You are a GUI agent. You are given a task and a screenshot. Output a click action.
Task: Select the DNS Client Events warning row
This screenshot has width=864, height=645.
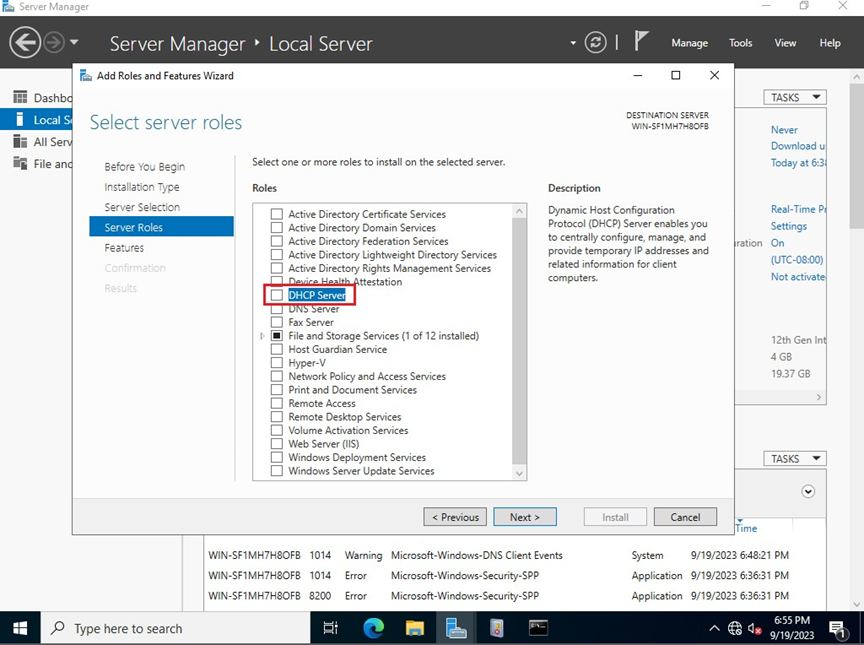click(499, 555)
